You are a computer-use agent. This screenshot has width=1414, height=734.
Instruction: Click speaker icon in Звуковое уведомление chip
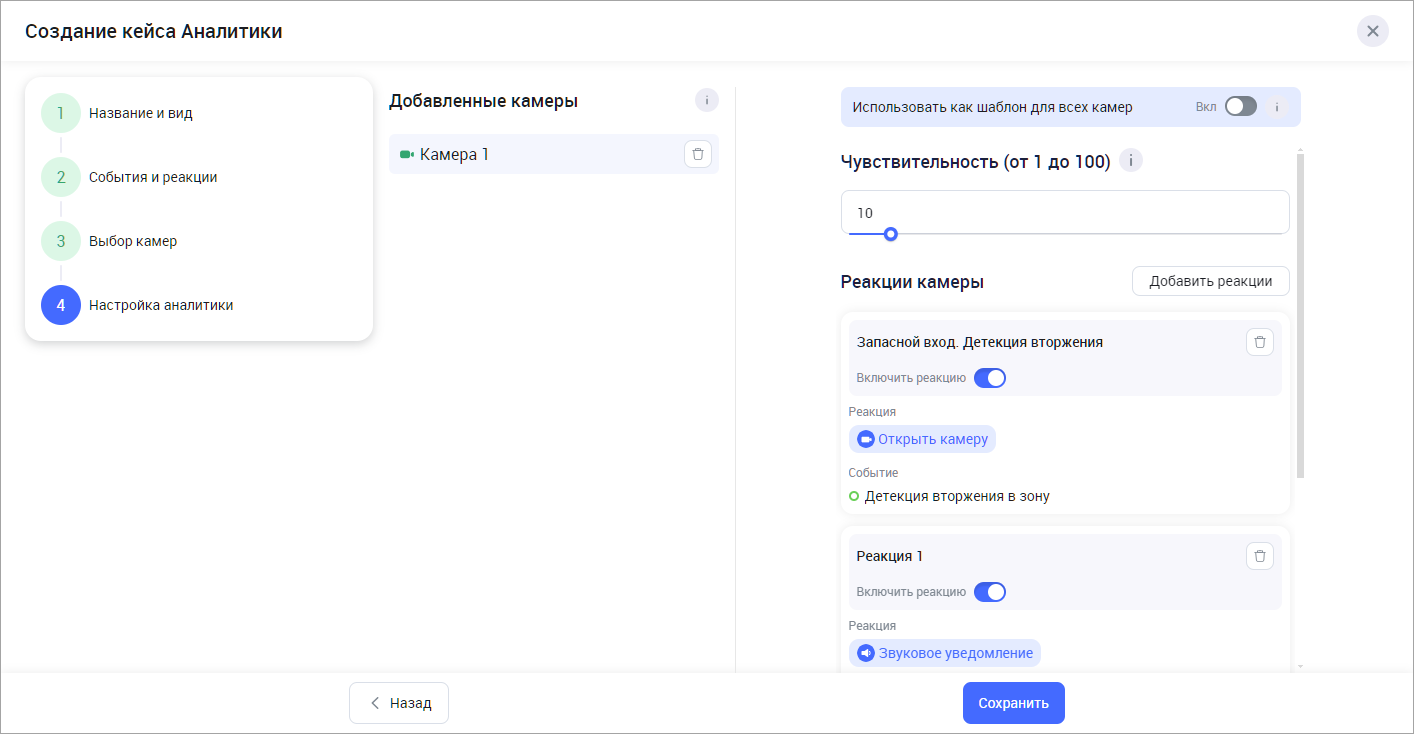point(866,653)
